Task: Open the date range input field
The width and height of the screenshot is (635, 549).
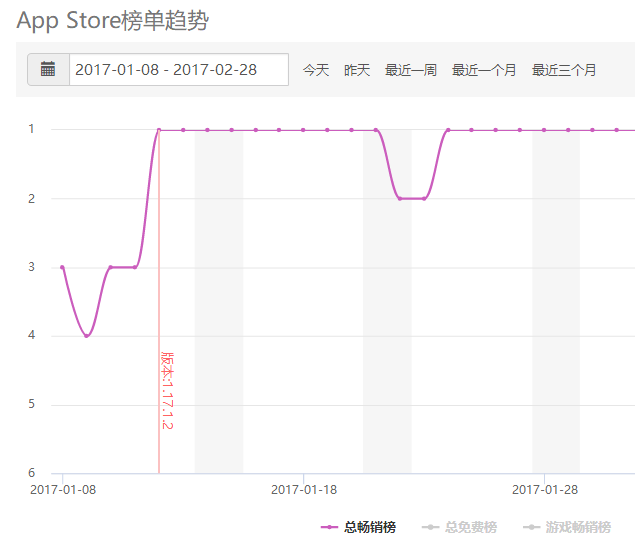Action: point(178,70)
